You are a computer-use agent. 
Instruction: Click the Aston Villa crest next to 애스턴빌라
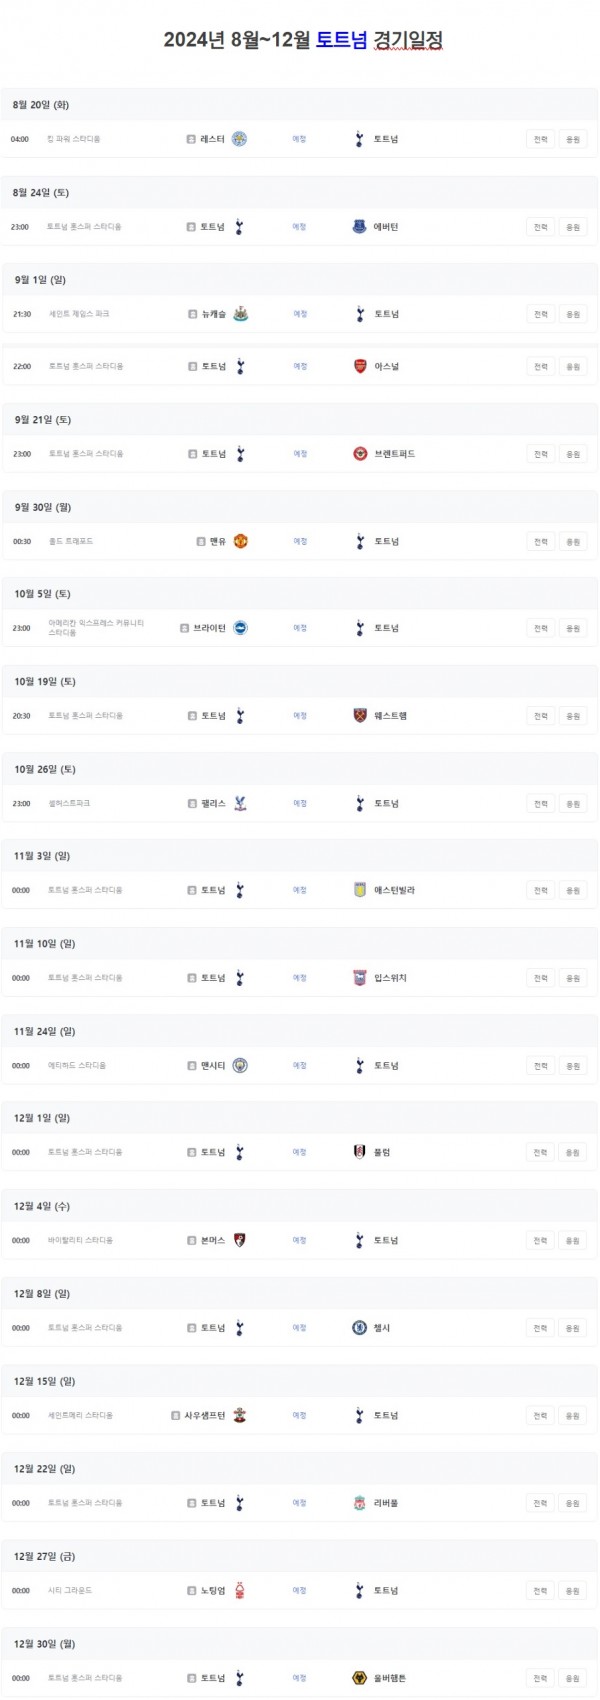click(x=360, y=890)
